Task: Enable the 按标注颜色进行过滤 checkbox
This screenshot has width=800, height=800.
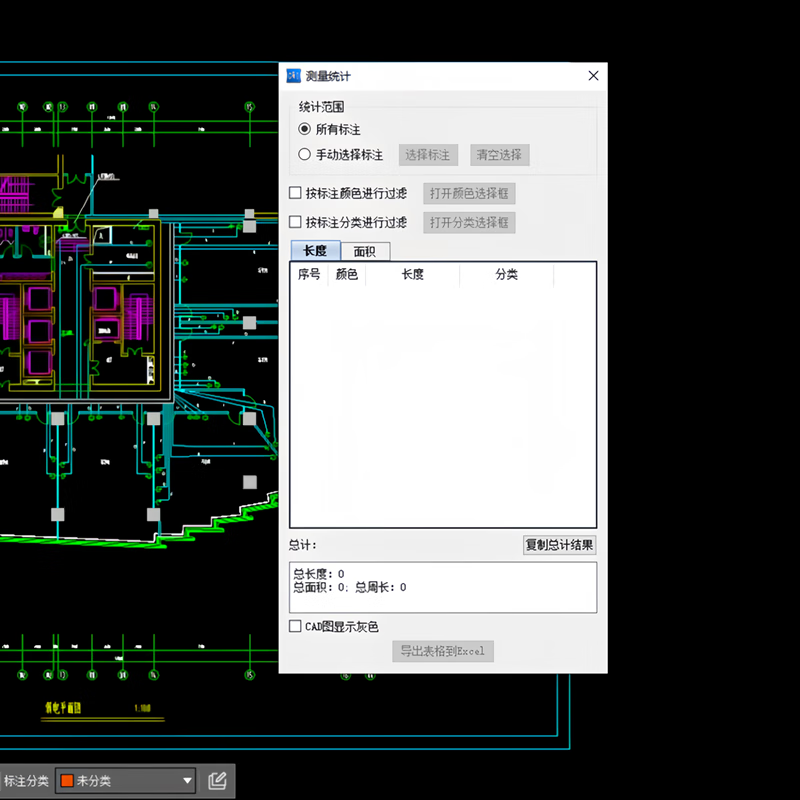Action: (x=295, y=193)
